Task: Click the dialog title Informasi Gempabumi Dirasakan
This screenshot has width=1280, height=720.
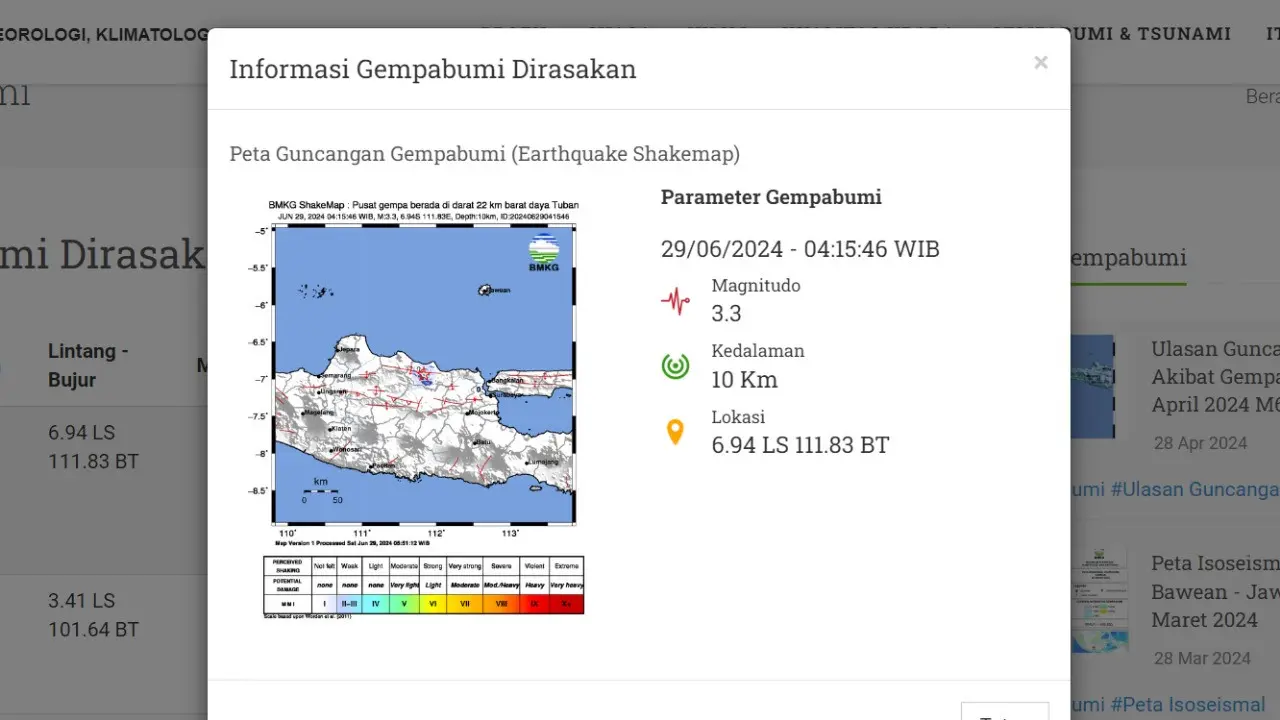Action: [x=433, y=69]
